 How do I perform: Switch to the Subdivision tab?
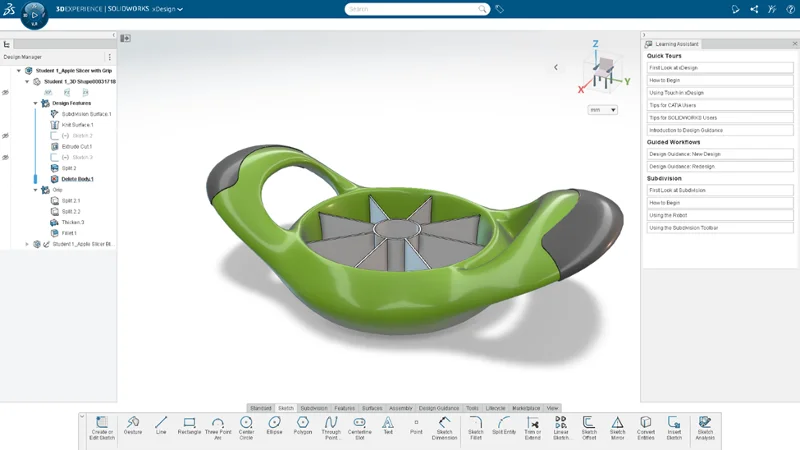[x=314, y=408]
